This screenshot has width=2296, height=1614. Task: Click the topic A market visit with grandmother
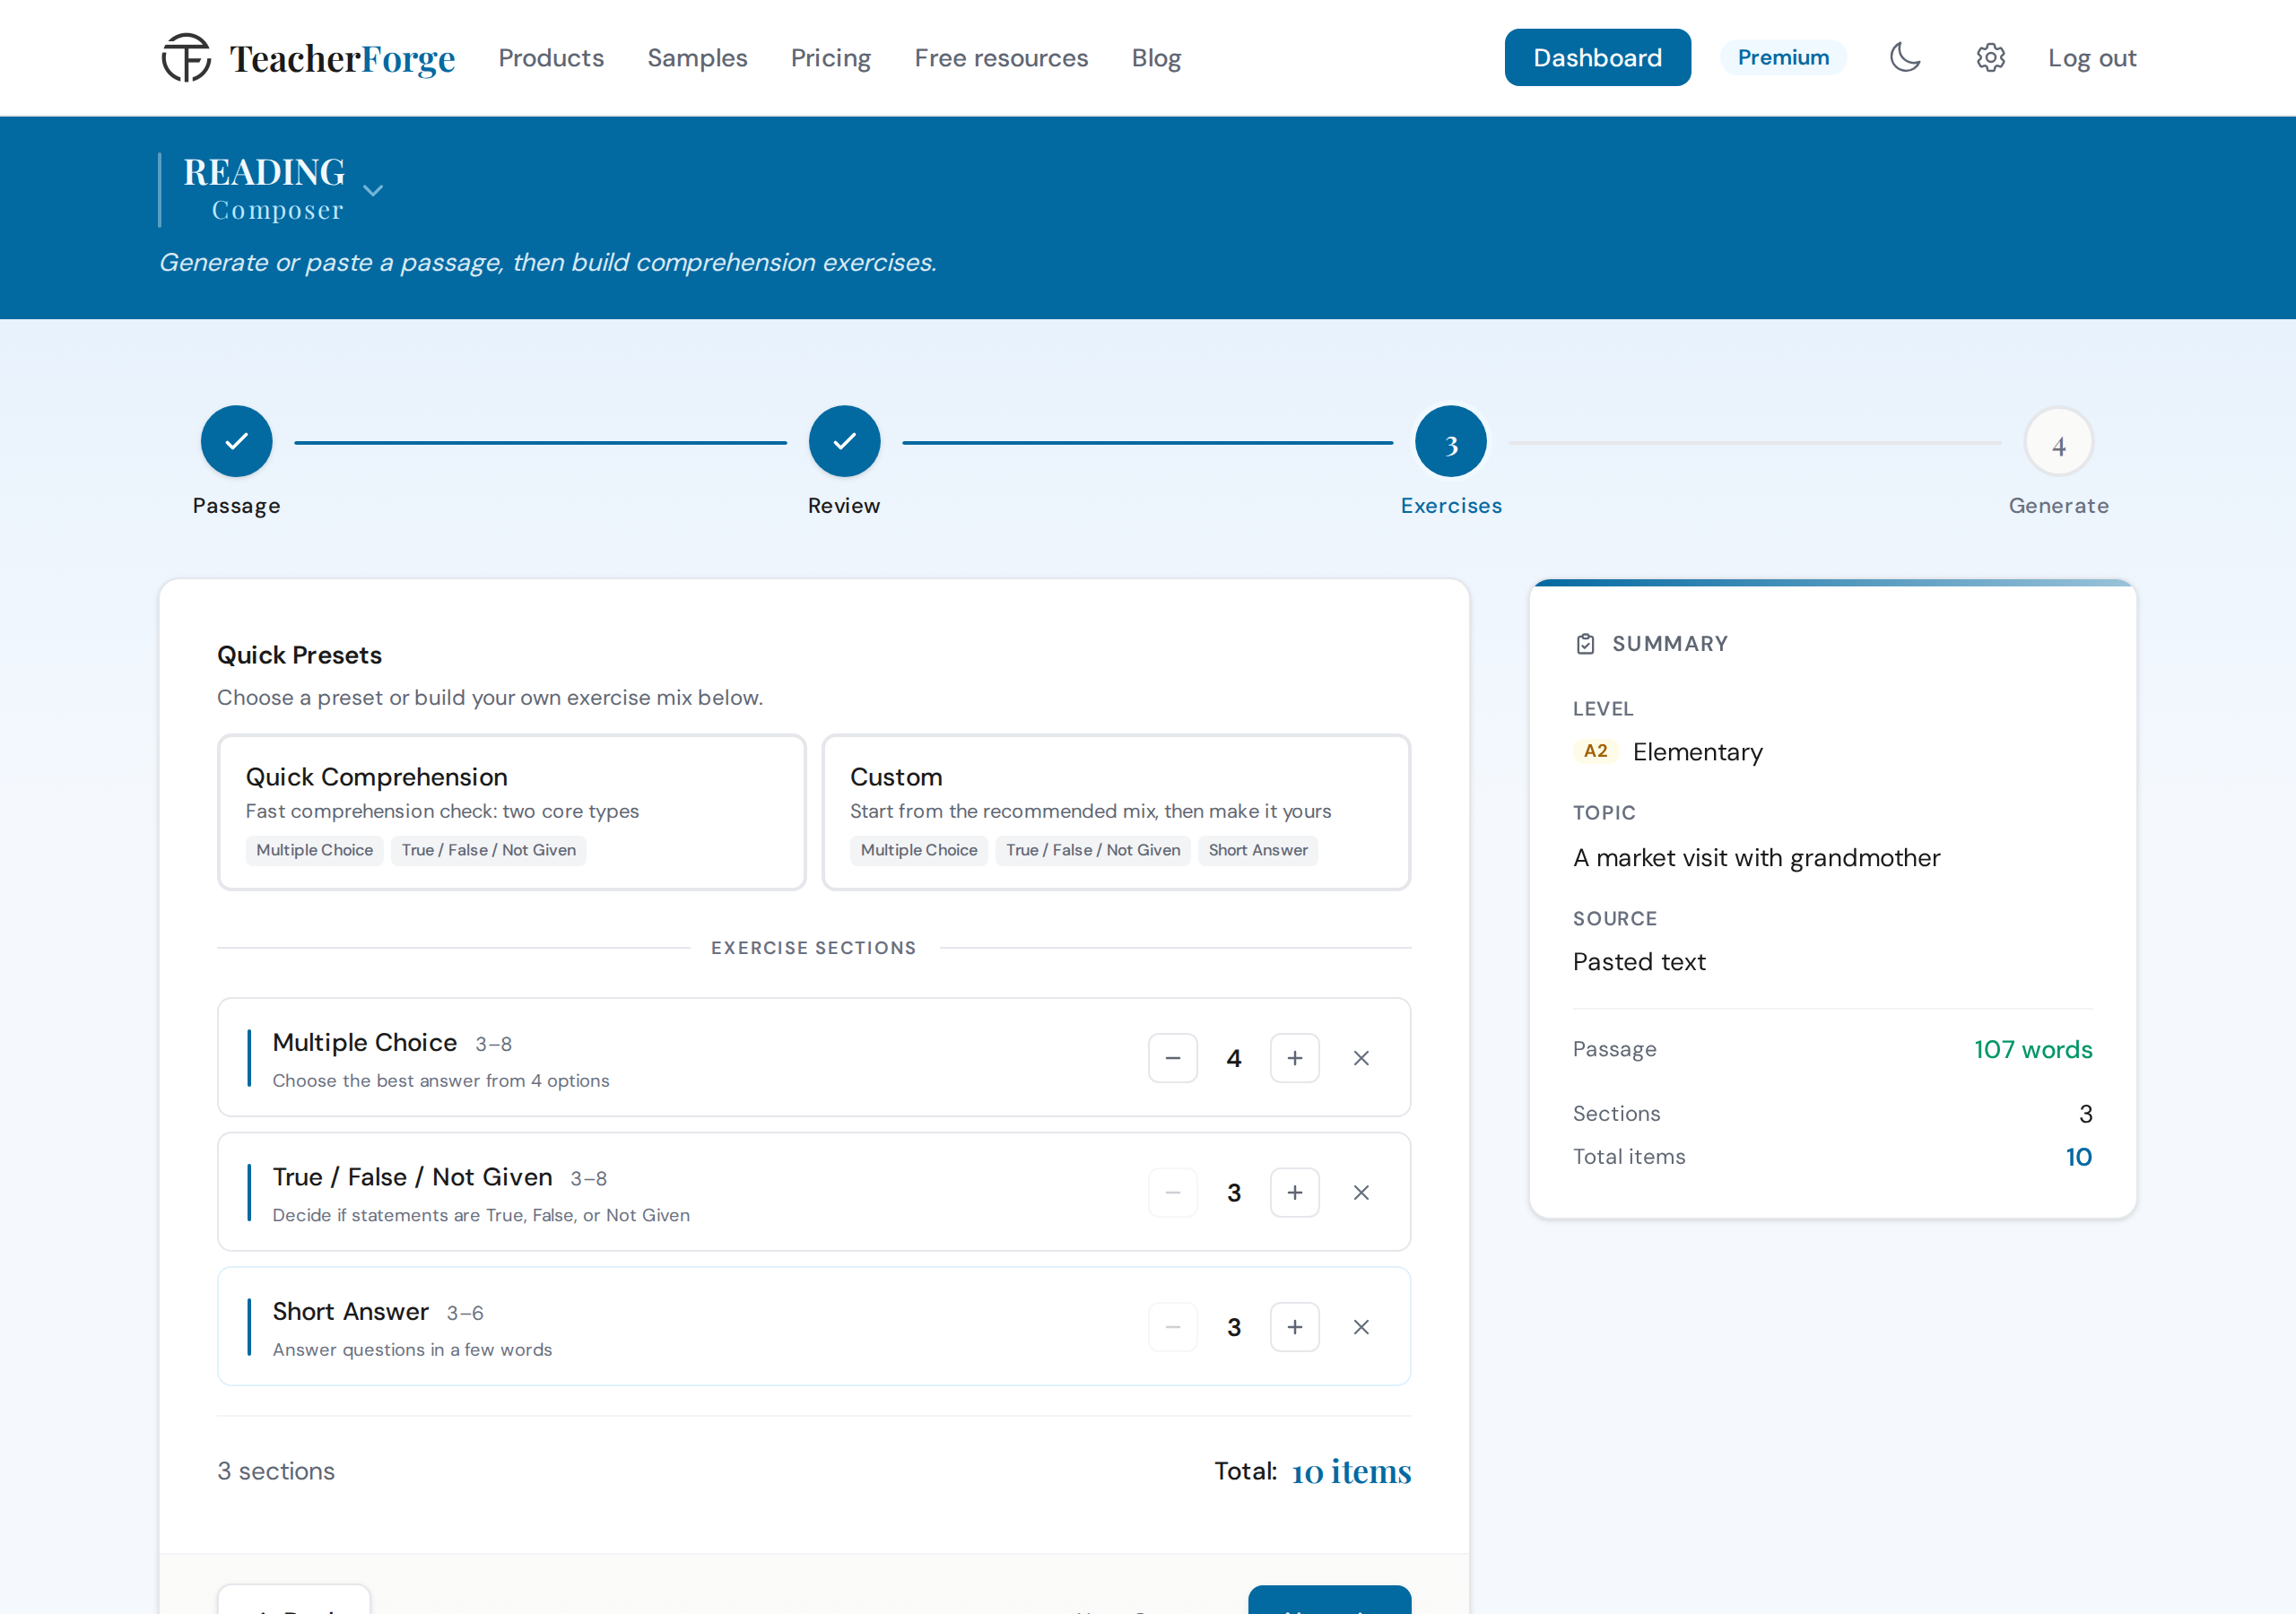pyautogui.click(x=1756, y=857)
